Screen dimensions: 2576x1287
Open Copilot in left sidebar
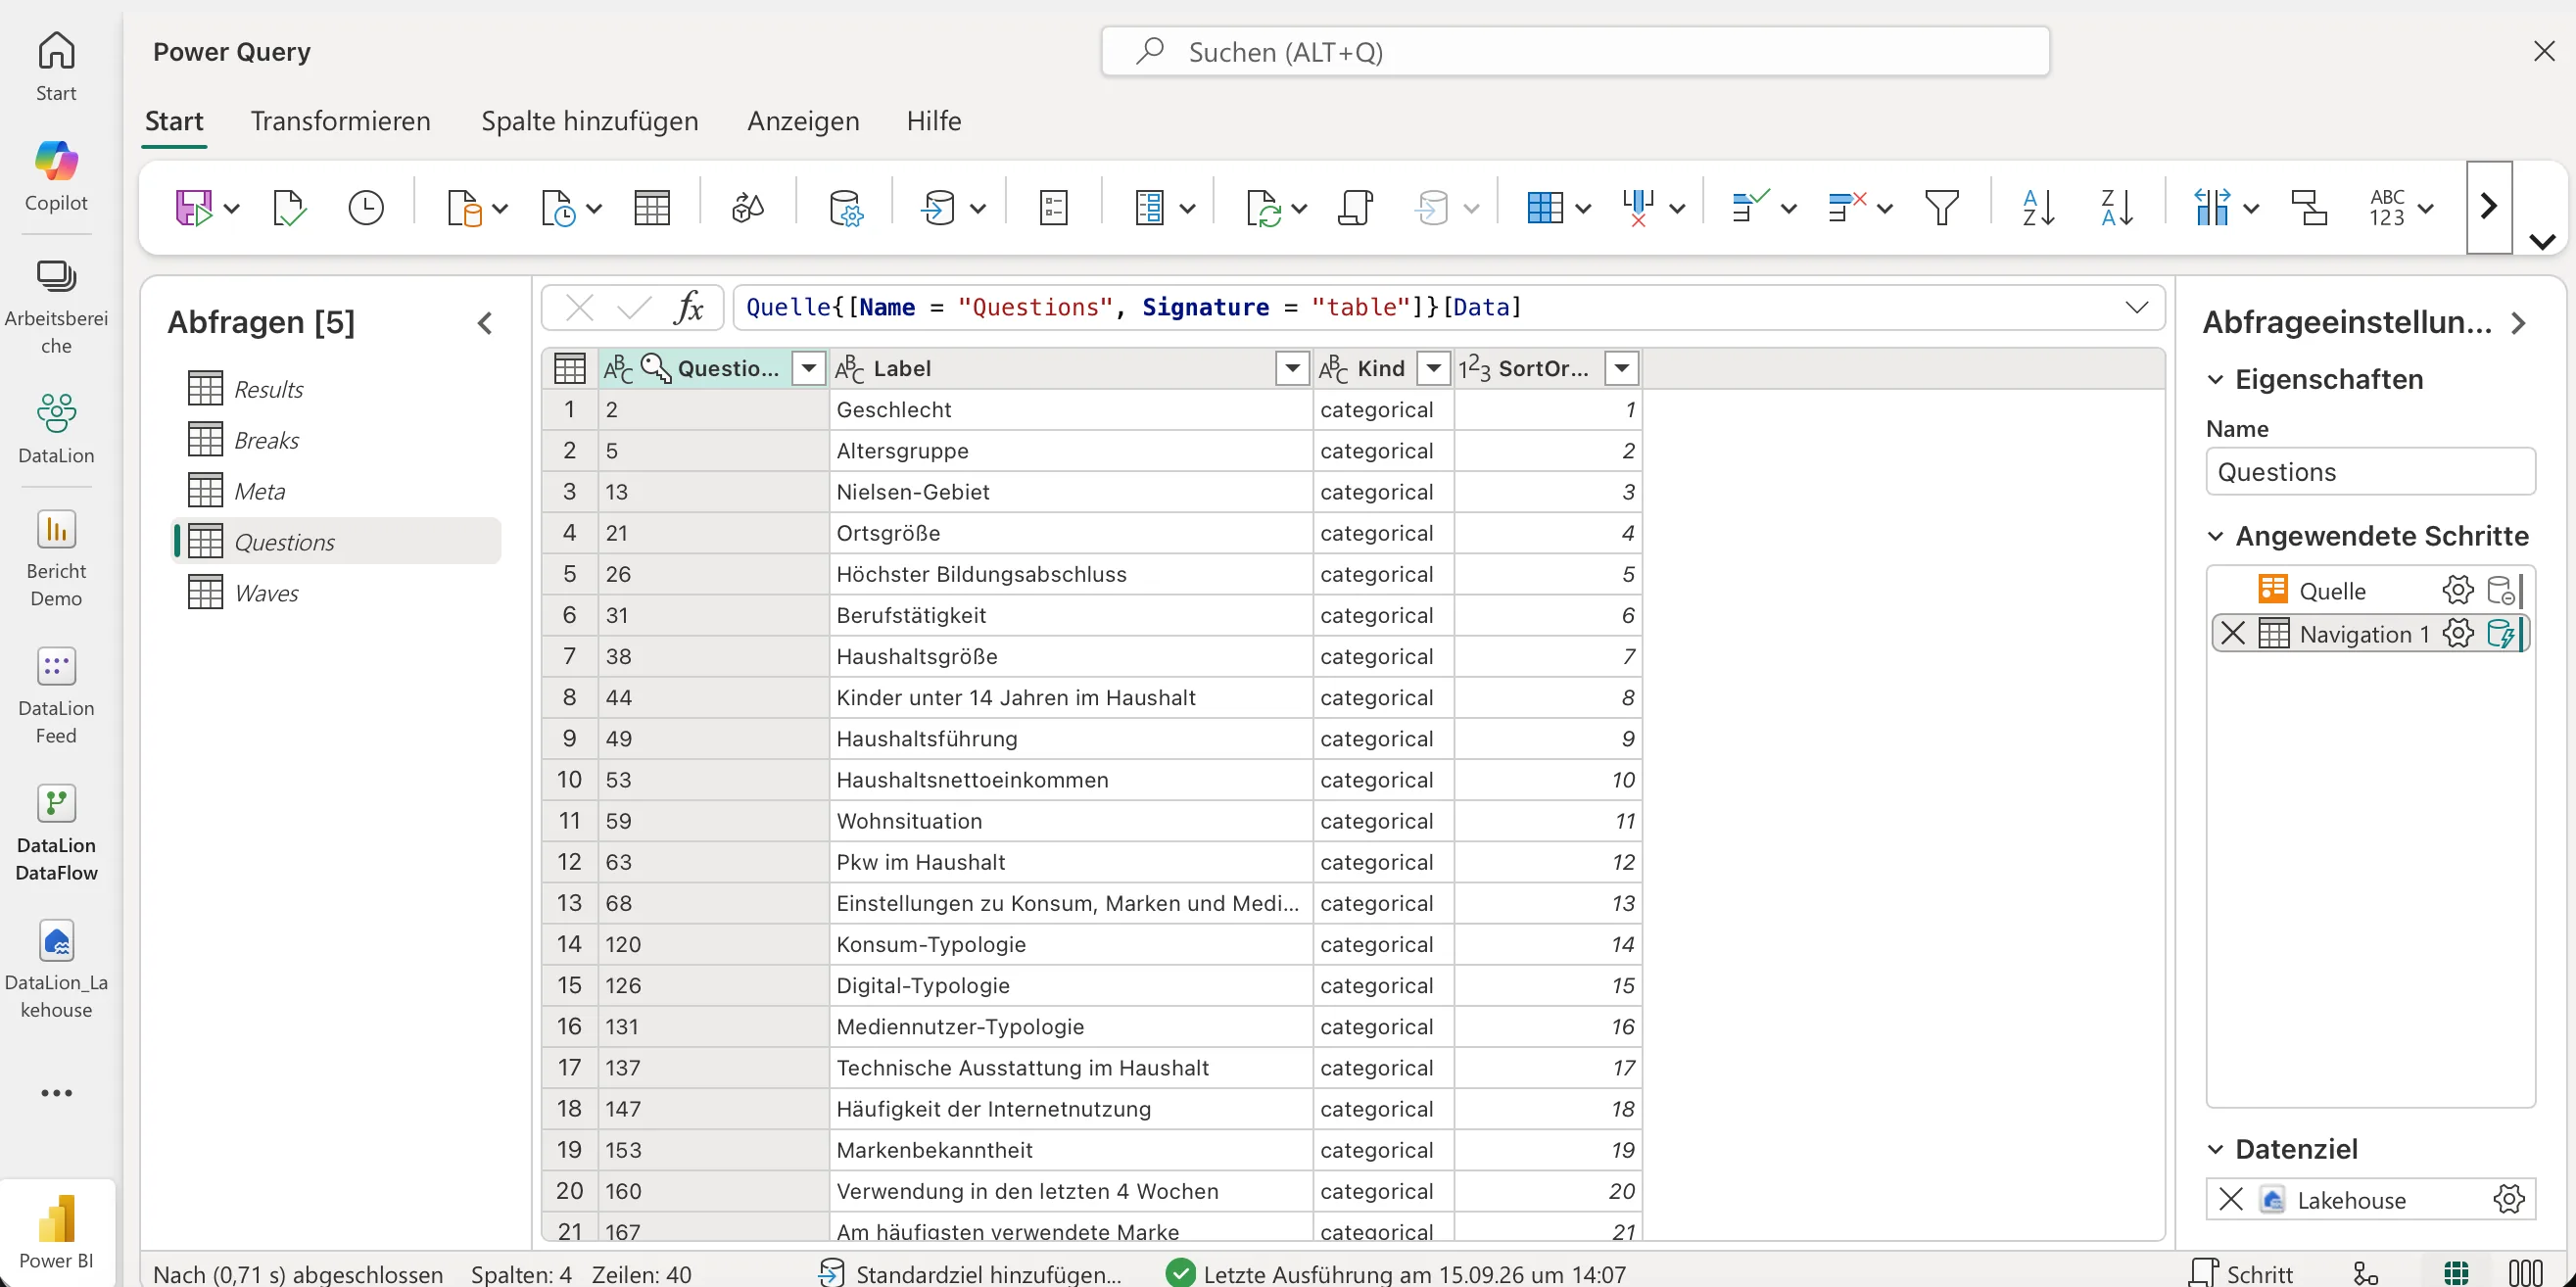click(56, 176)
